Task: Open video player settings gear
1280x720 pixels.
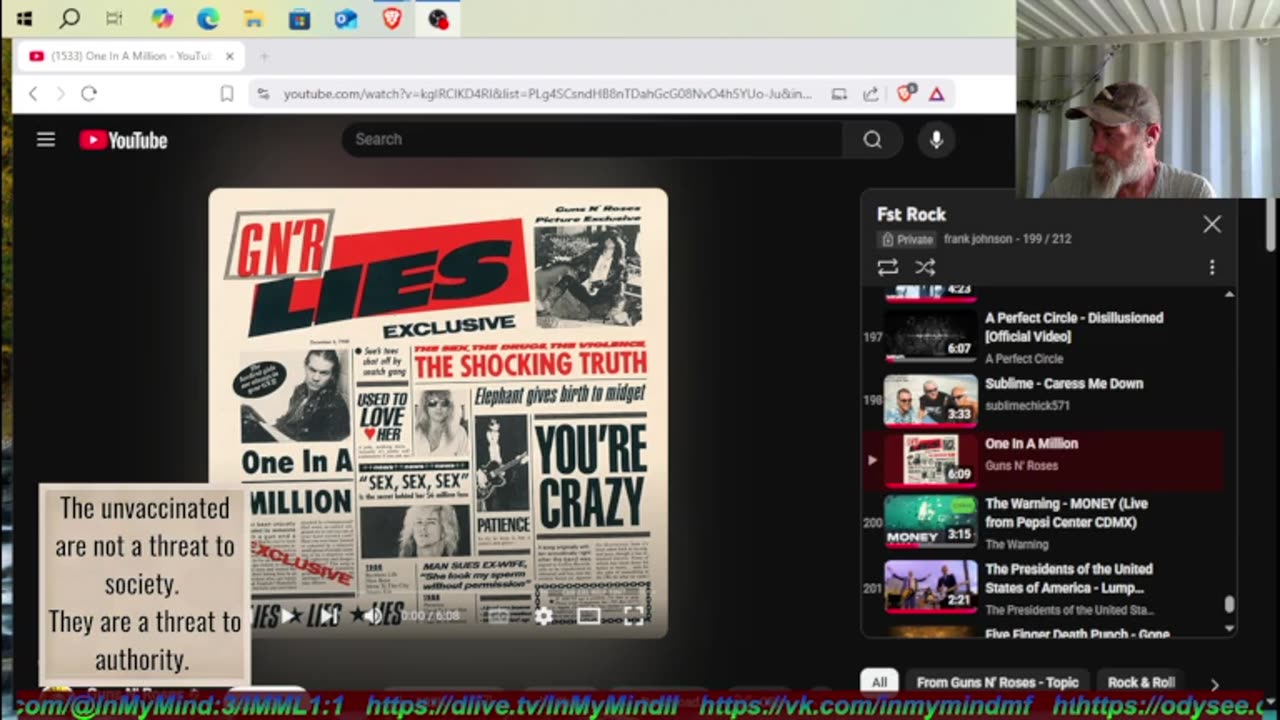Action: coord(543,615)
